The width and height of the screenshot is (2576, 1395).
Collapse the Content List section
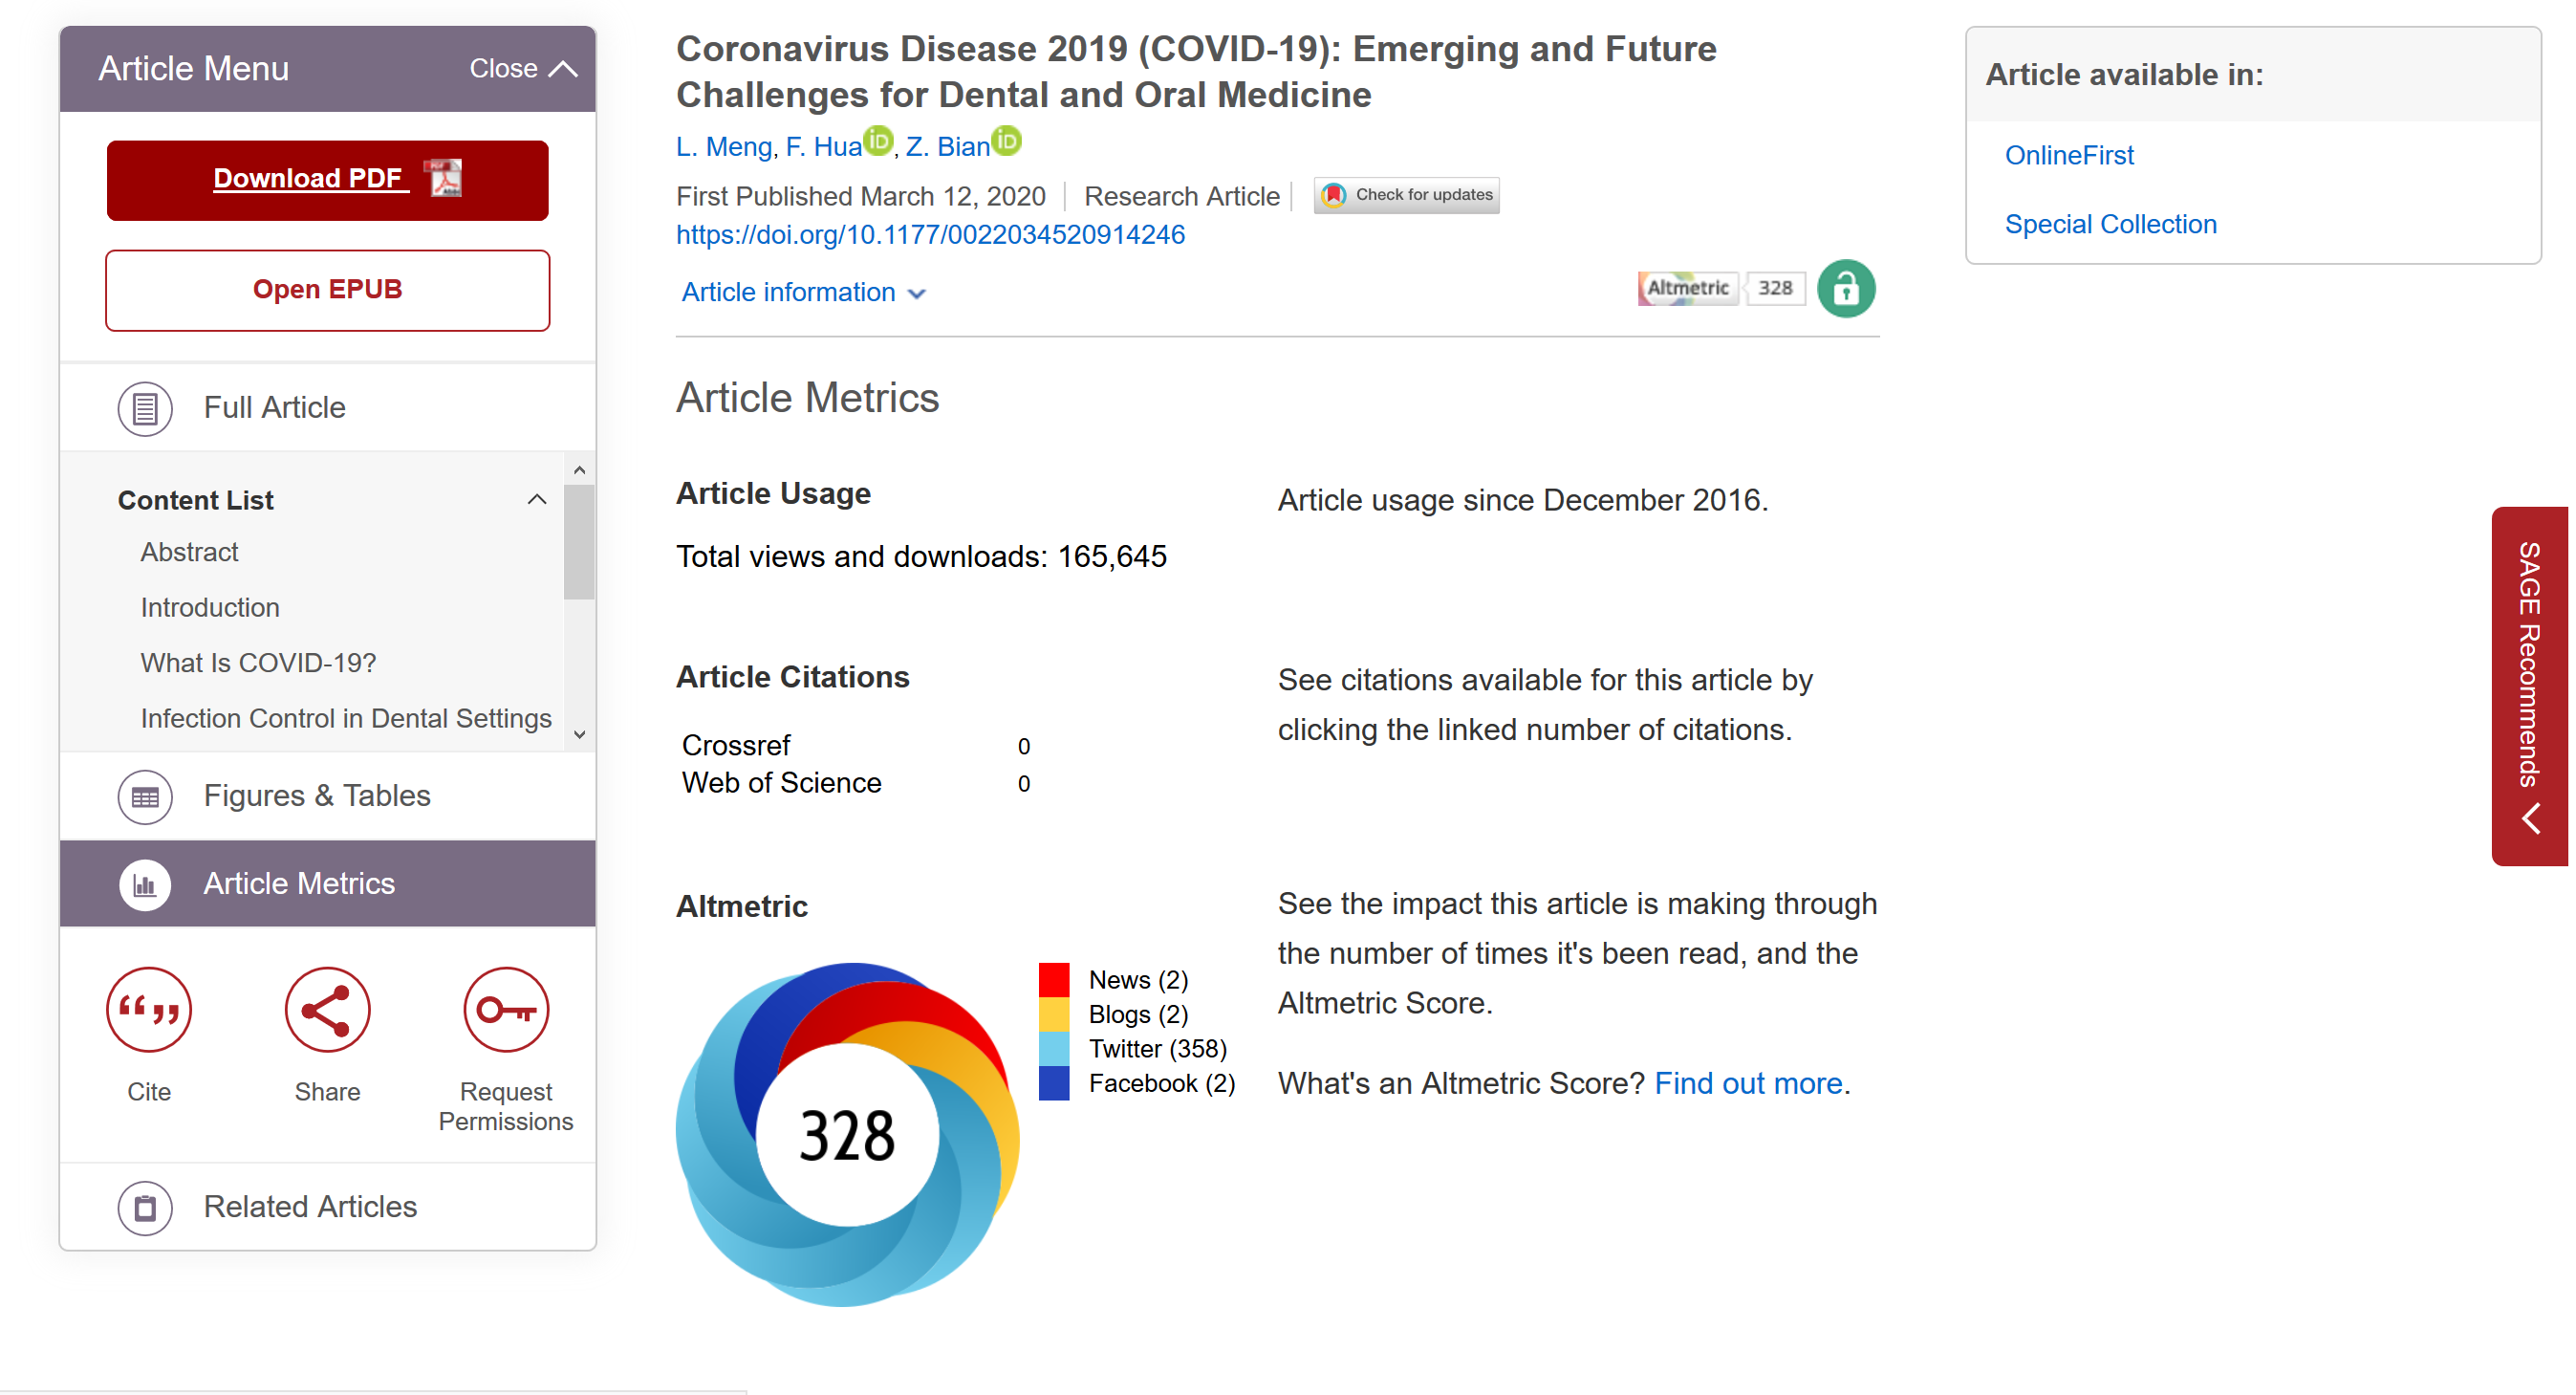pos(537,499)
